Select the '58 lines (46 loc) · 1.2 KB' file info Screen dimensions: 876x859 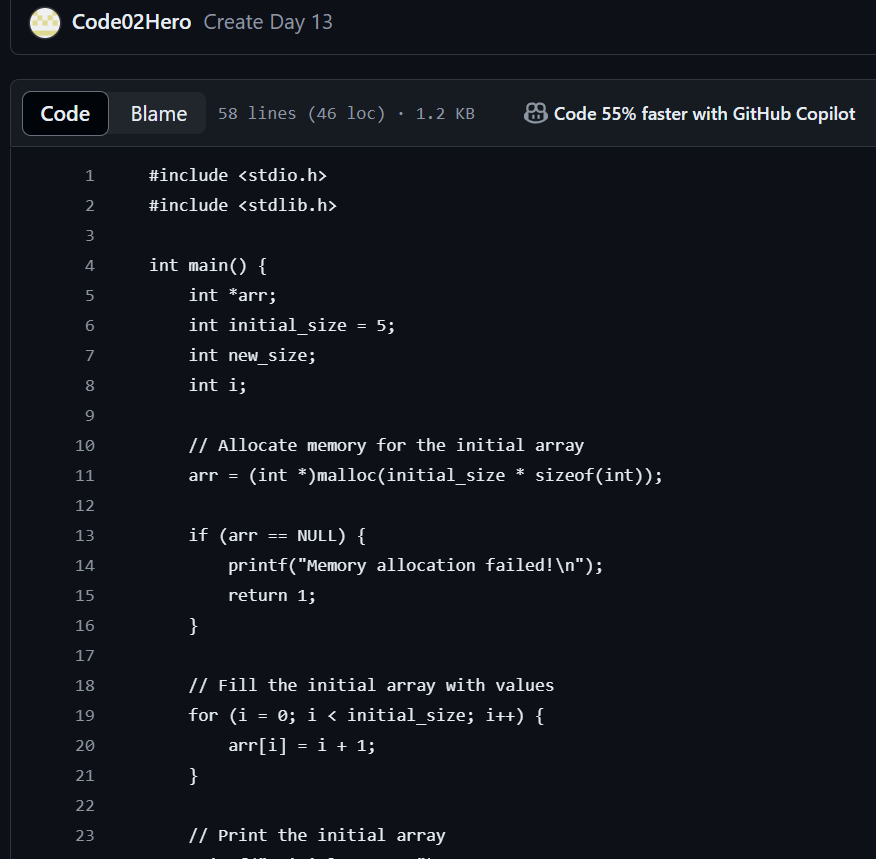coord(346,113)
